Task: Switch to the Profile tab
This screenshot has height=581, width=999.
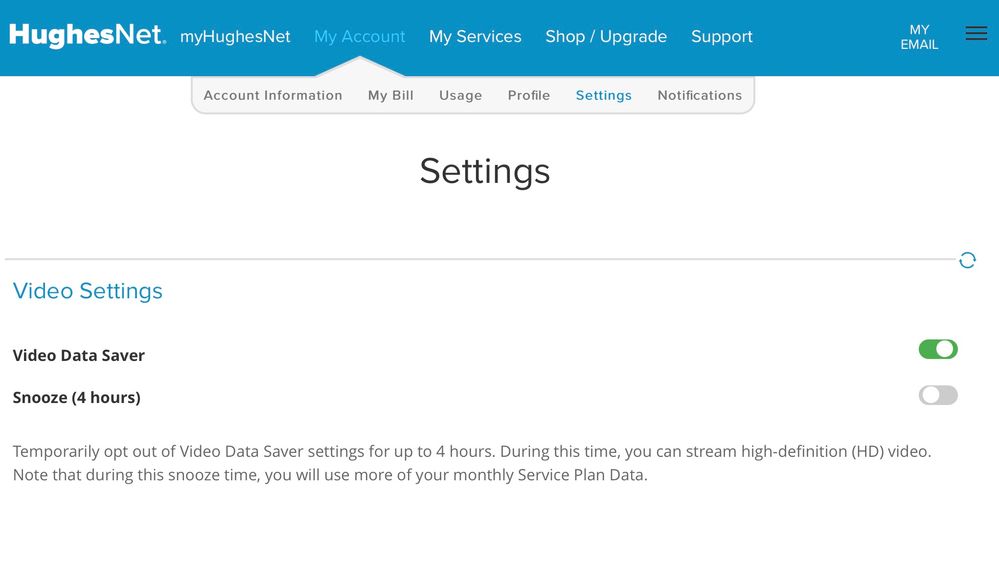Action: click(529, 96)
